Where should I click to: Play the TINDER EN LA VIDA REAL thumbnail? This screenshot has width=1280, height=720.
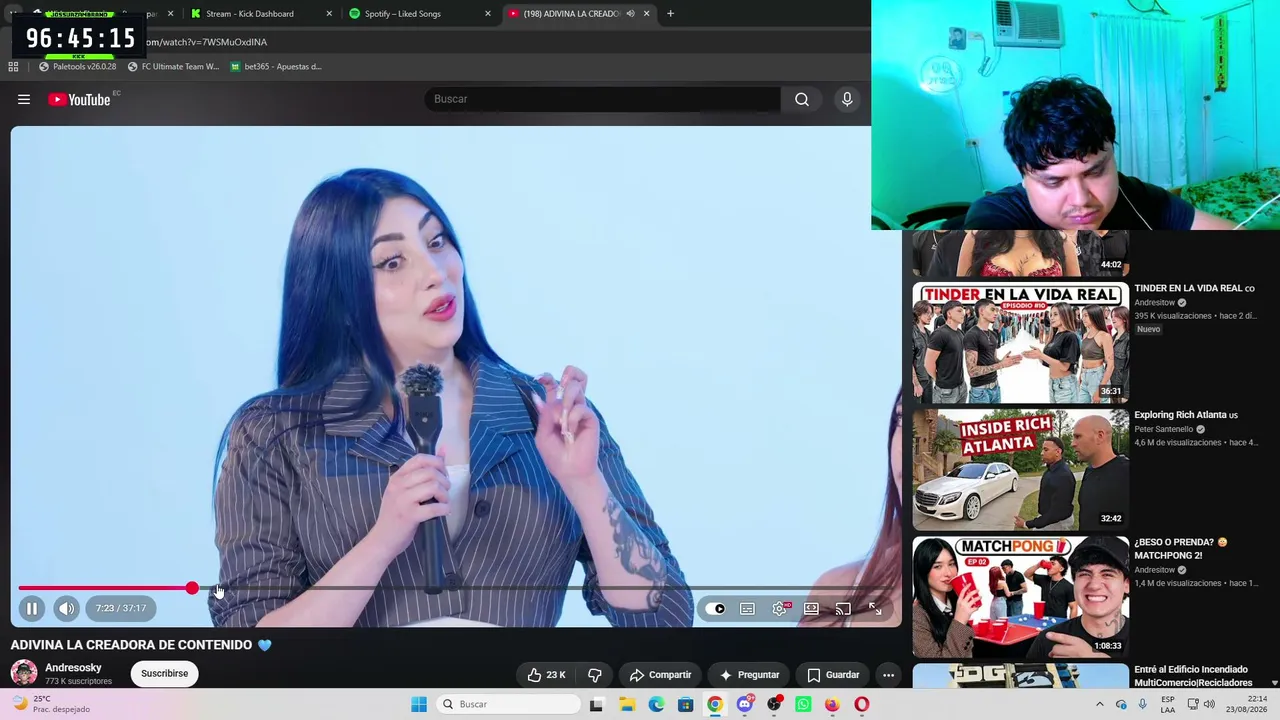[1021, 343]
